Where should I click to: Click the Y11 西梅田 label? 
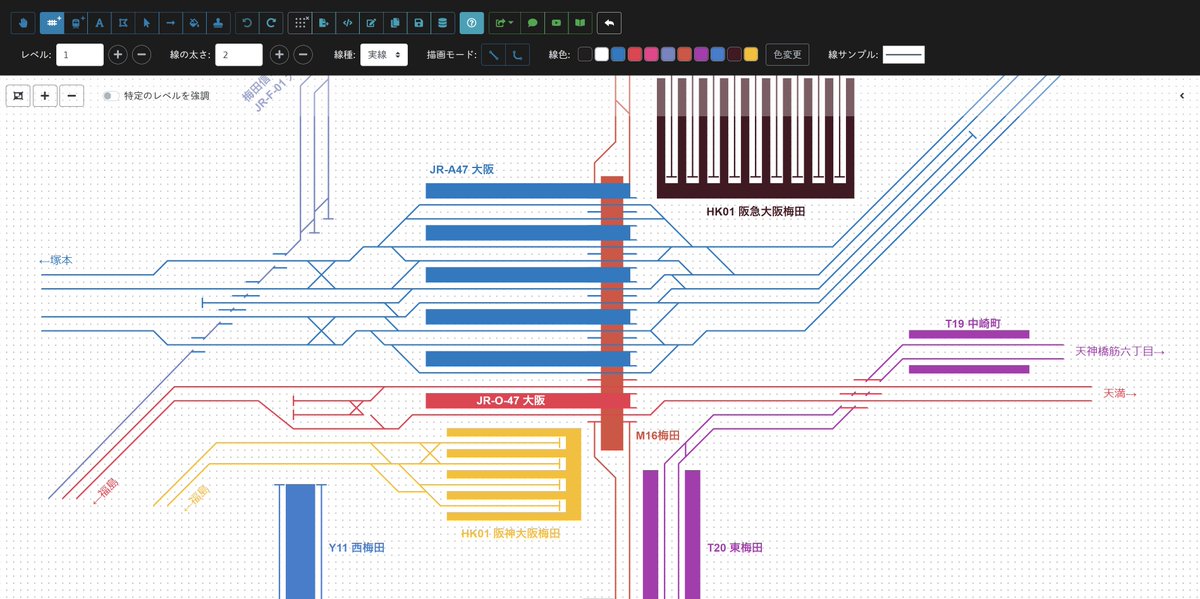click(357, 548)
